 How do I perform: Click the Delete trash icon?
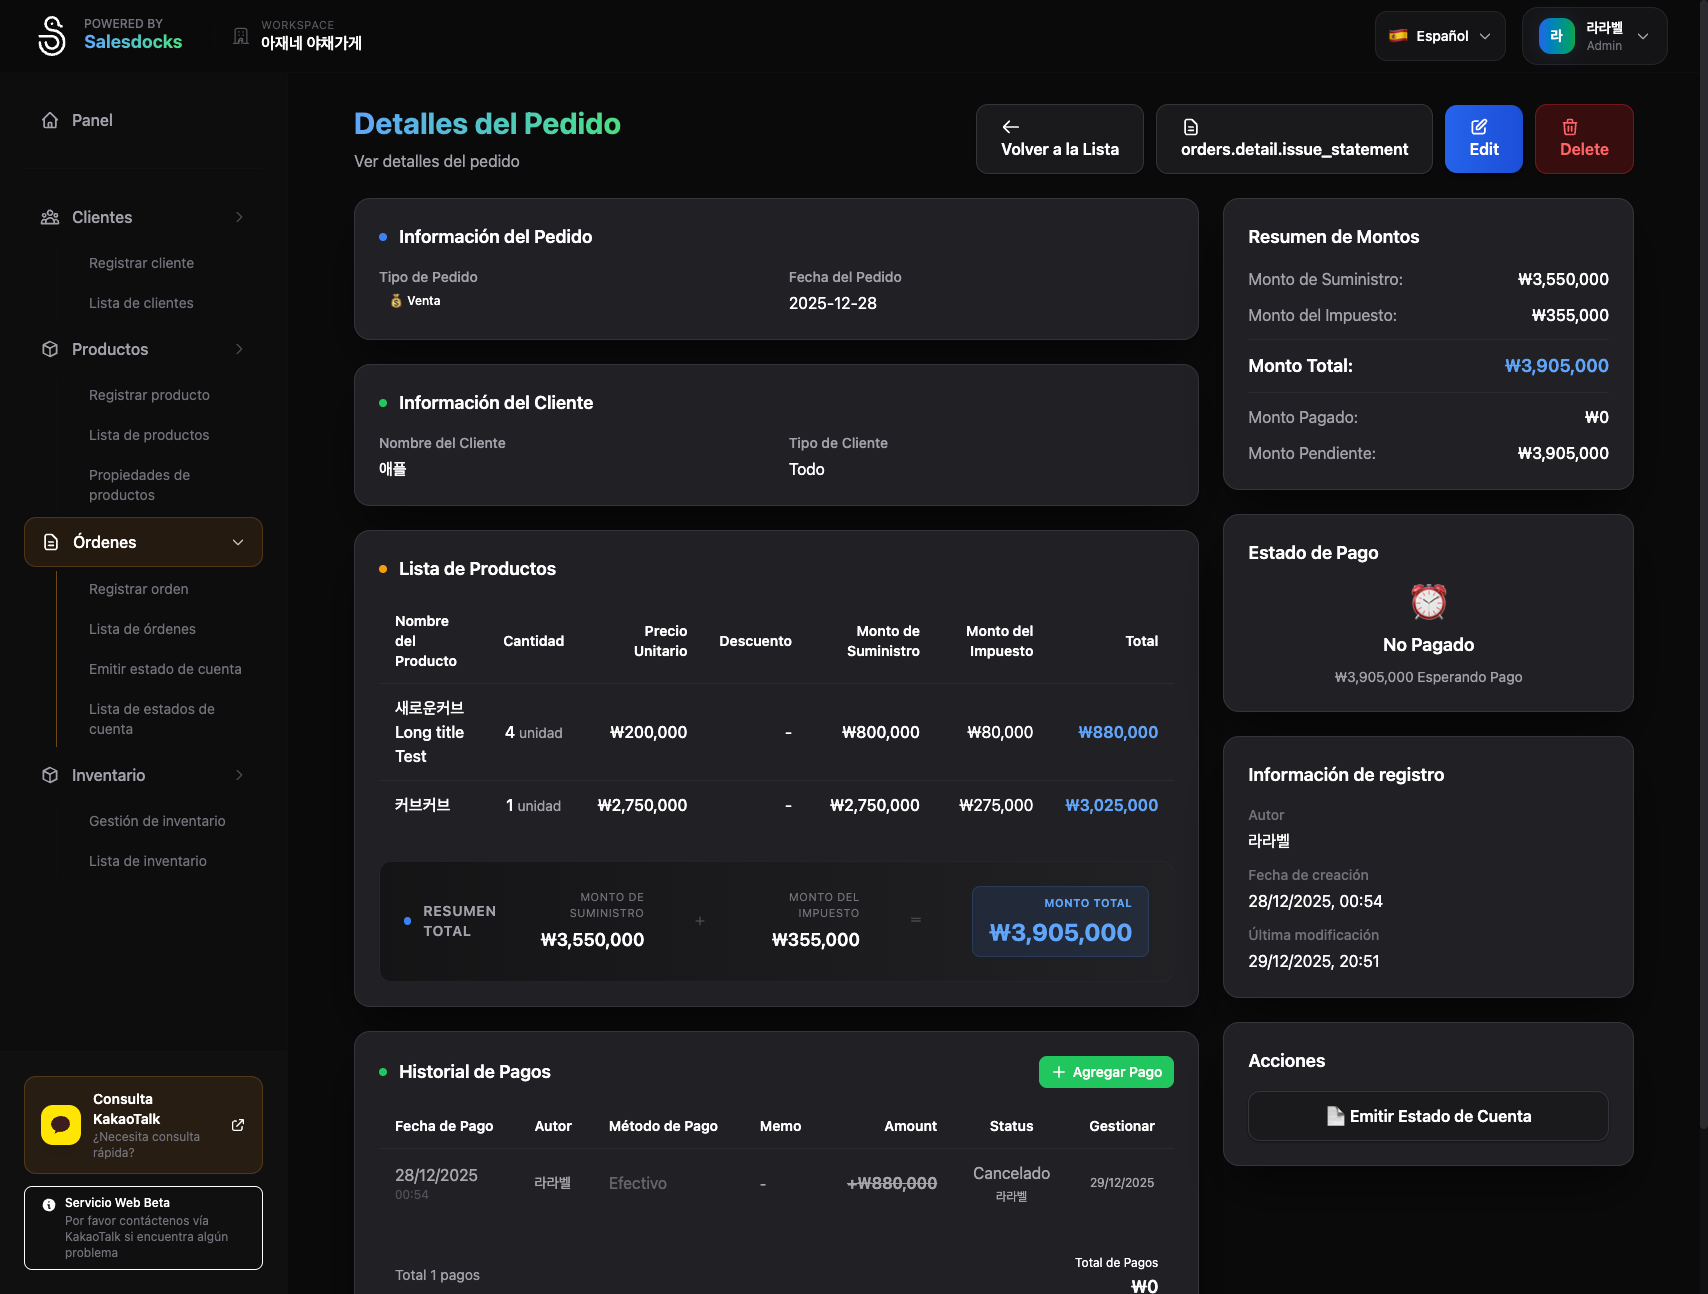(1570, 127)
